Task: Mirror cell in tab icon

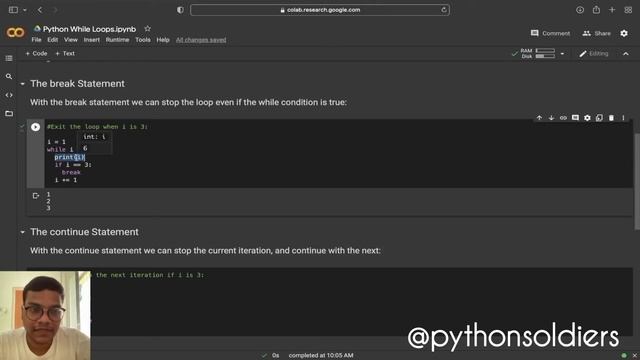Action: click(x=599, y=118)
